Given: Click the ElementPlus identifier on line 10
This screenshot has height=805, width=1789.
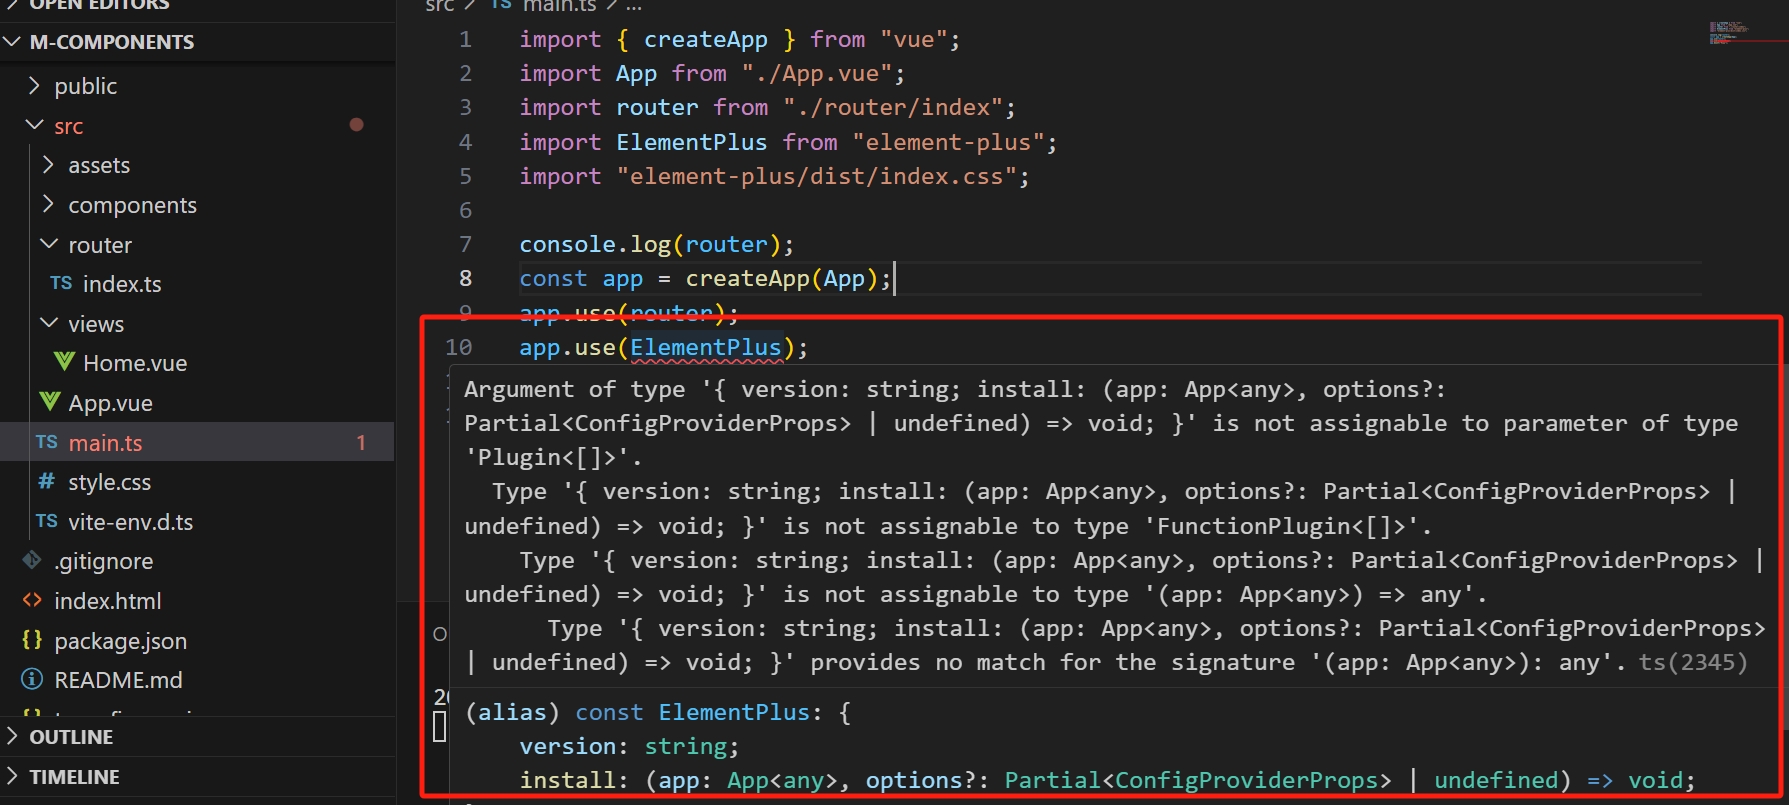Looking at the screenshot, I should tap(705, 348).
